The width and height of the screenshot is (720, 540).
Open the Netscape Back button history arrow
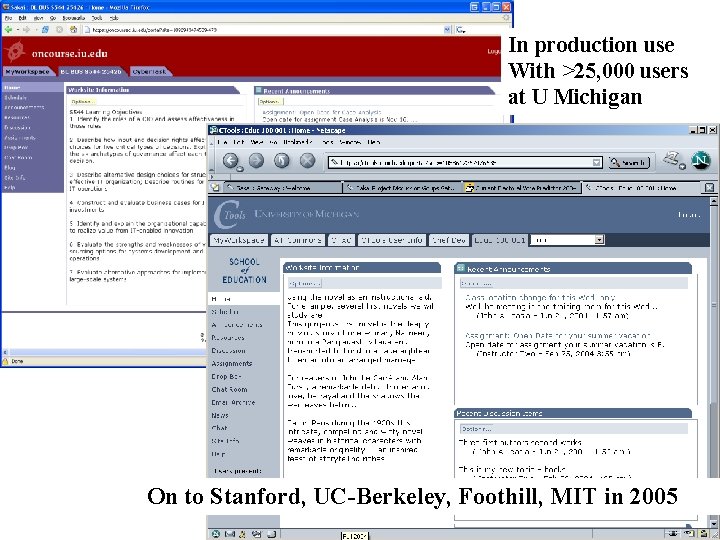[x=239, y=169]
